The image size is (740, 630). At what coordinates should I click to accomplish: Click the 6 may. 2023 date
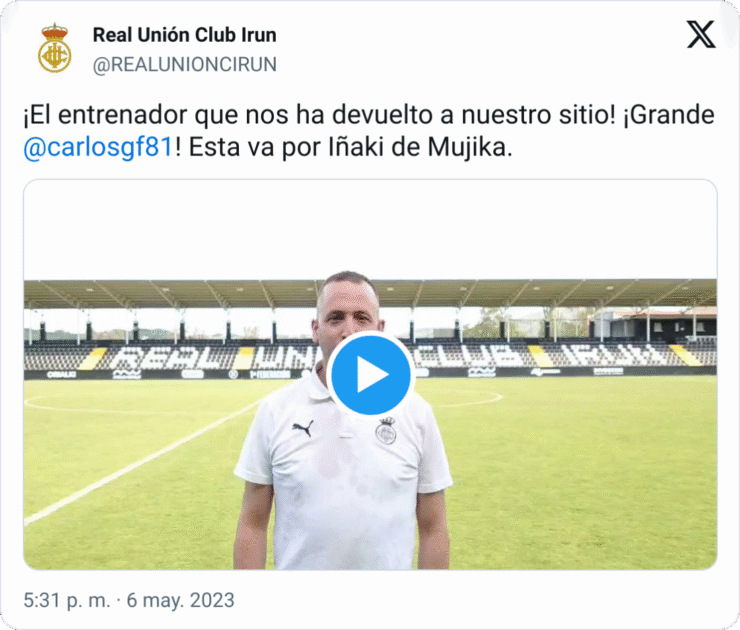[x=180, y=600]
